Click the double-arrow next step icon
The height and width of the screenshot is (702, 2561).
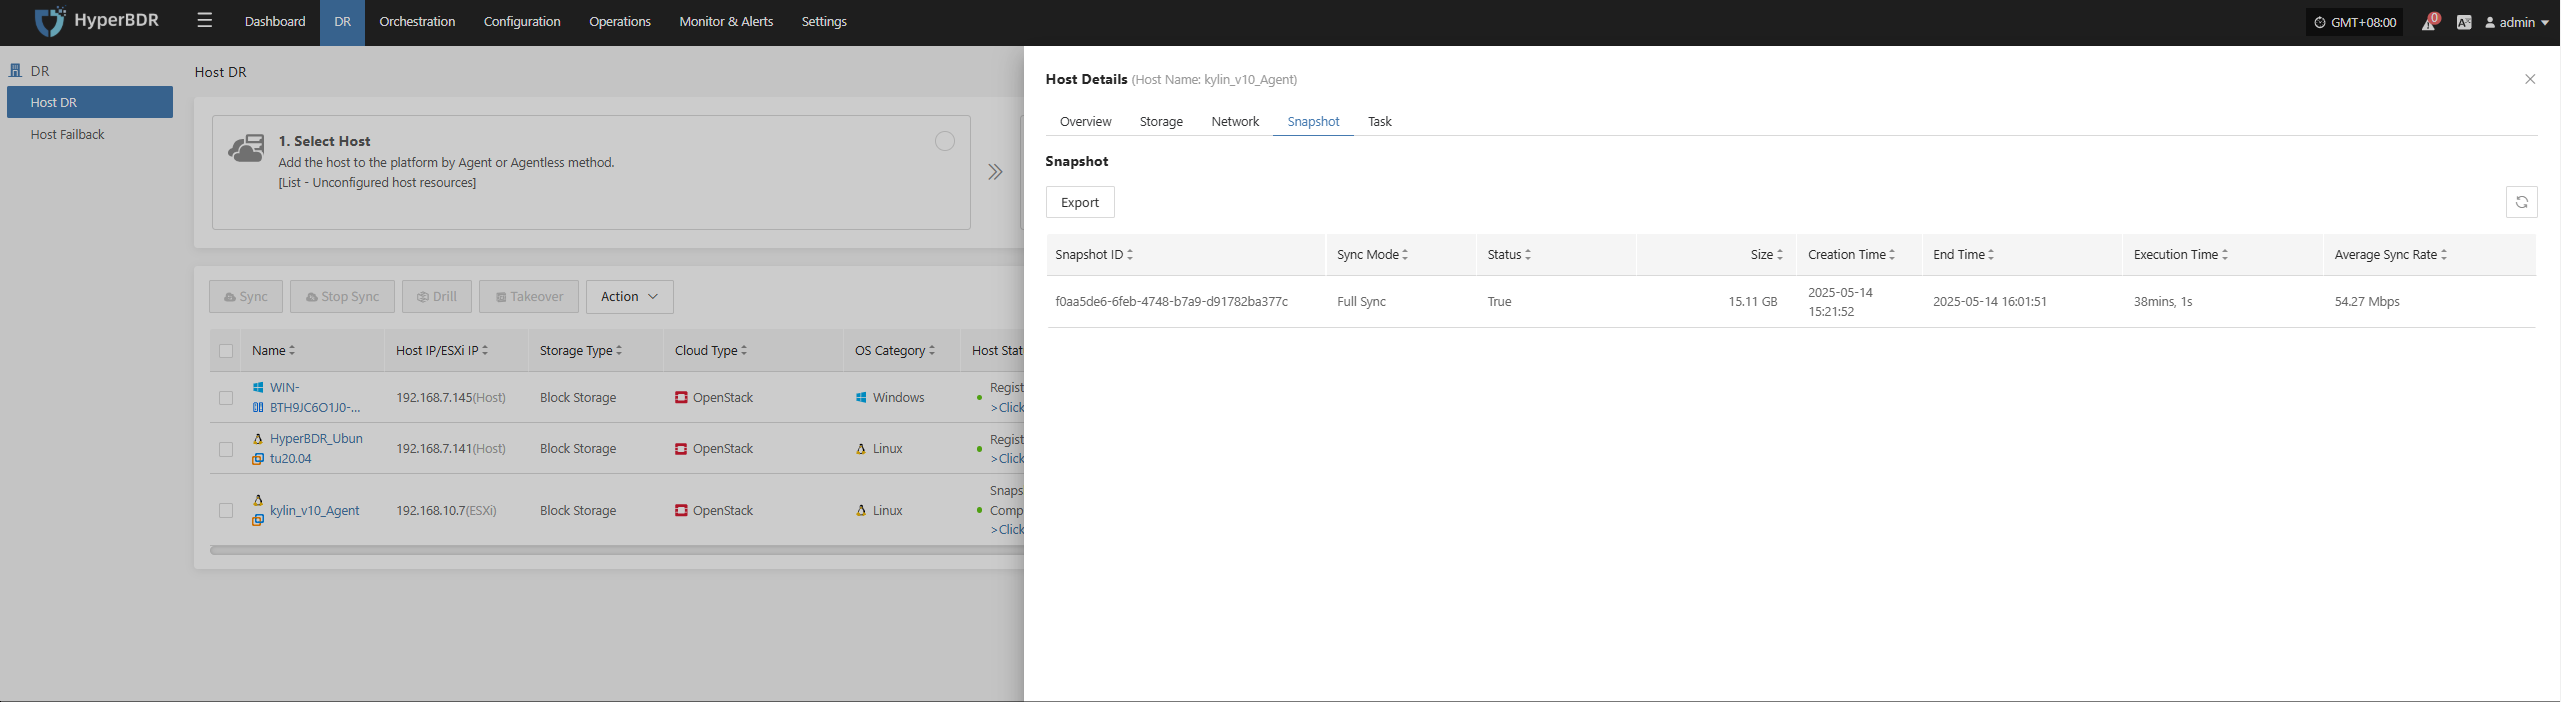[995, 172]
